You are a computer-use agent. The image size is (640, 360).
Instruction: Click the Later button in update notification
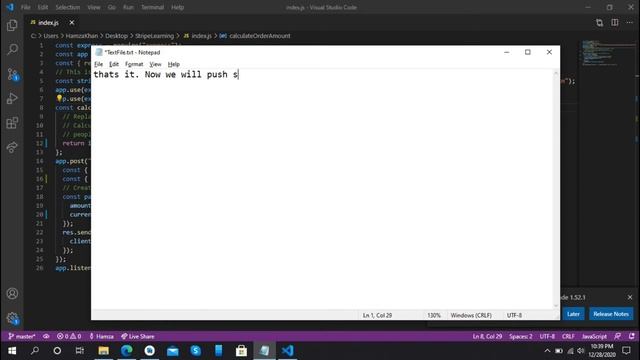click(x=573, y=314)
